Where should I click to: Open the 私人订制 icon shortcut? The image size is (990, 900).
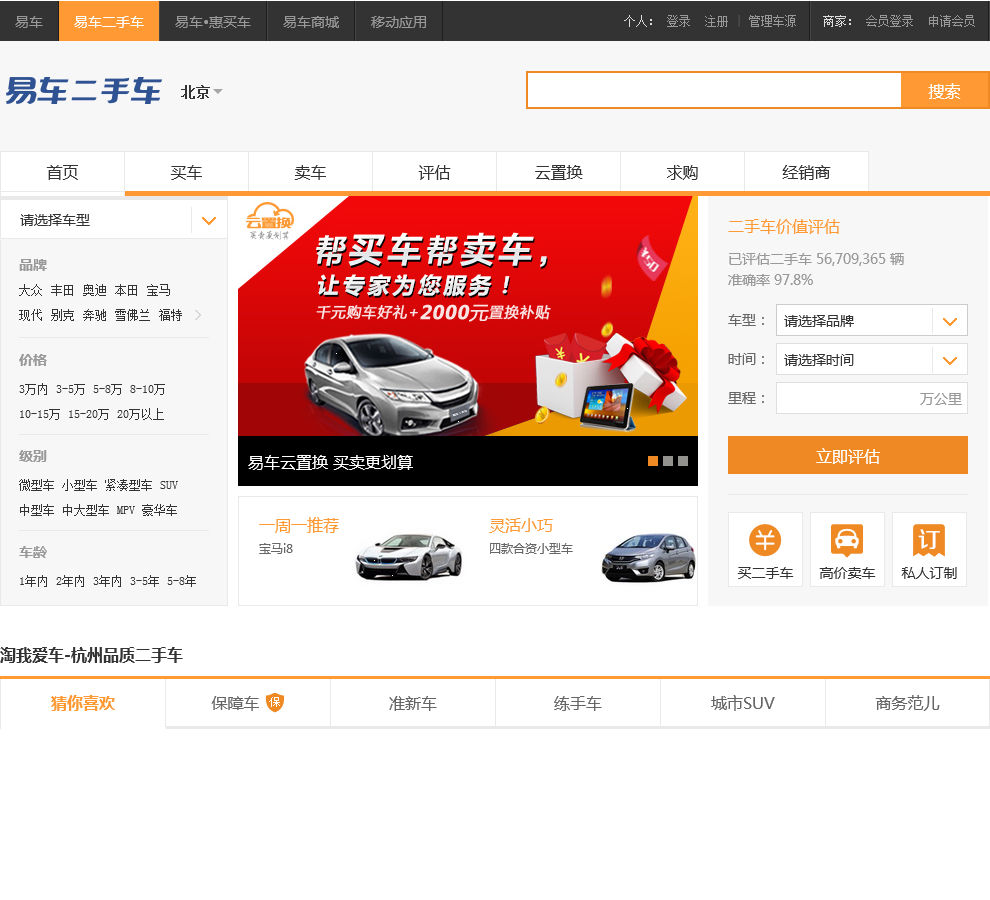[x=929, y=549]
